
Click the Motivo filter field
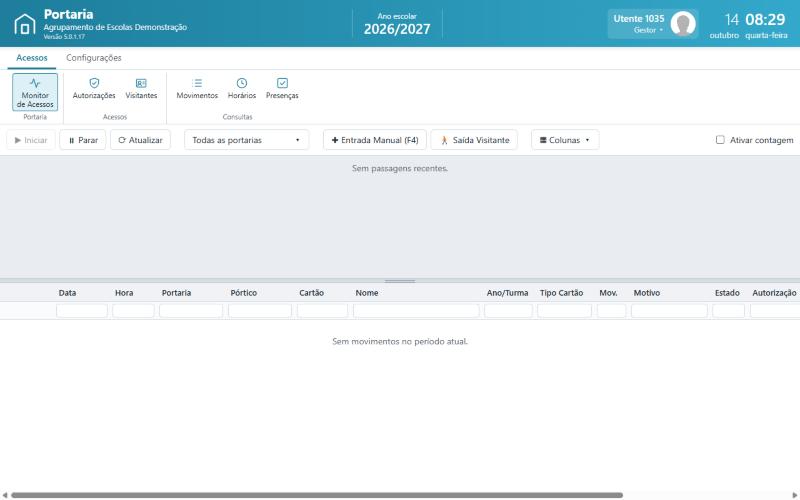point(669,310)
